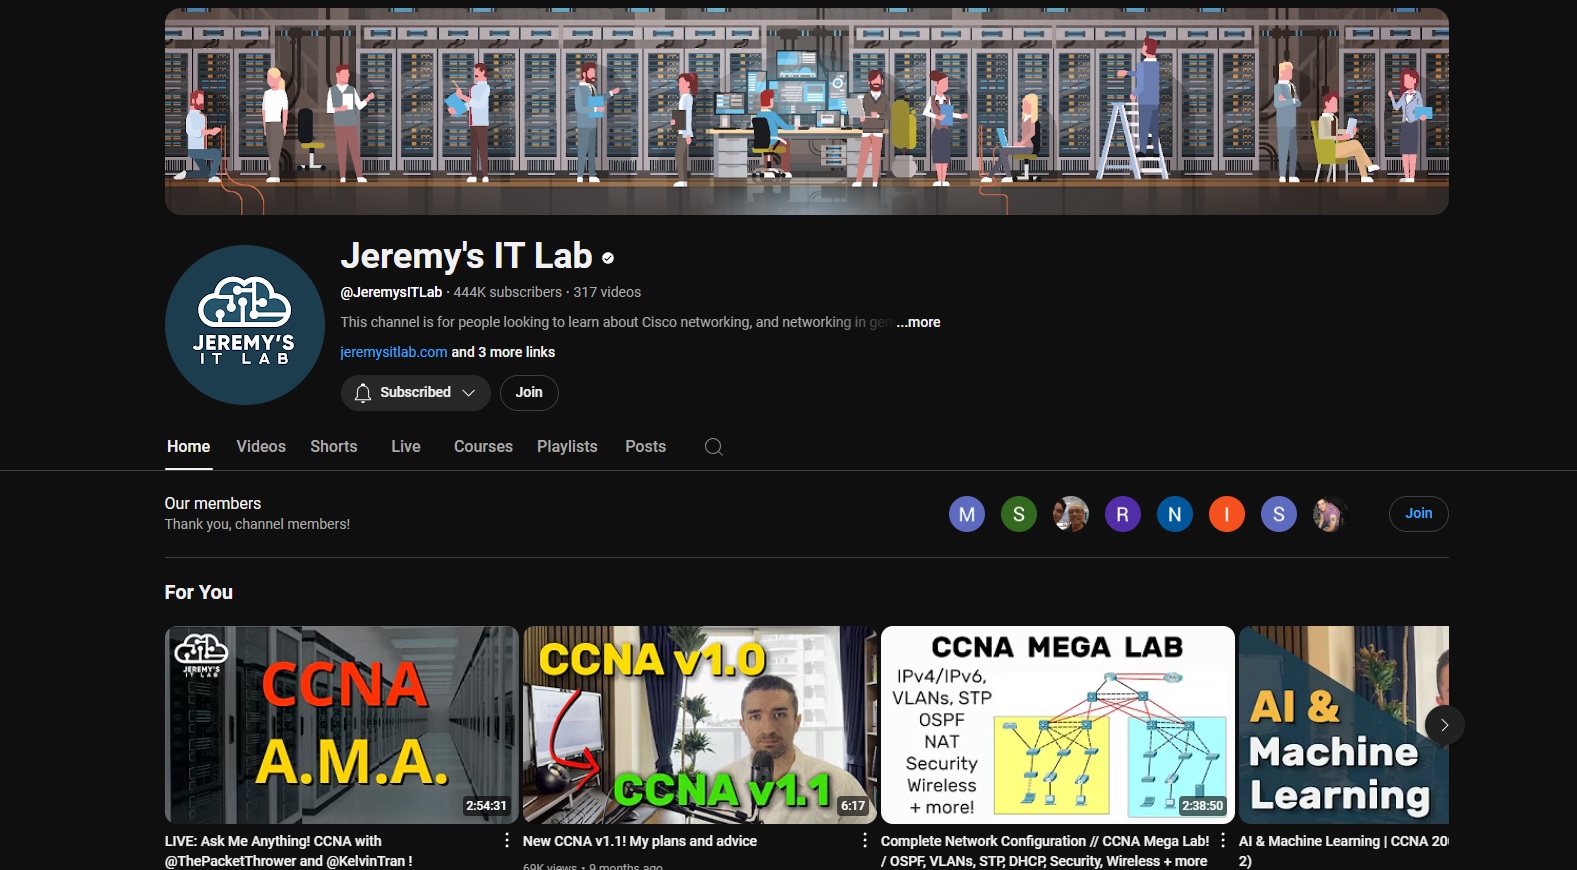
Task: Switch to the Videos tab
Action: click(261, 447)
